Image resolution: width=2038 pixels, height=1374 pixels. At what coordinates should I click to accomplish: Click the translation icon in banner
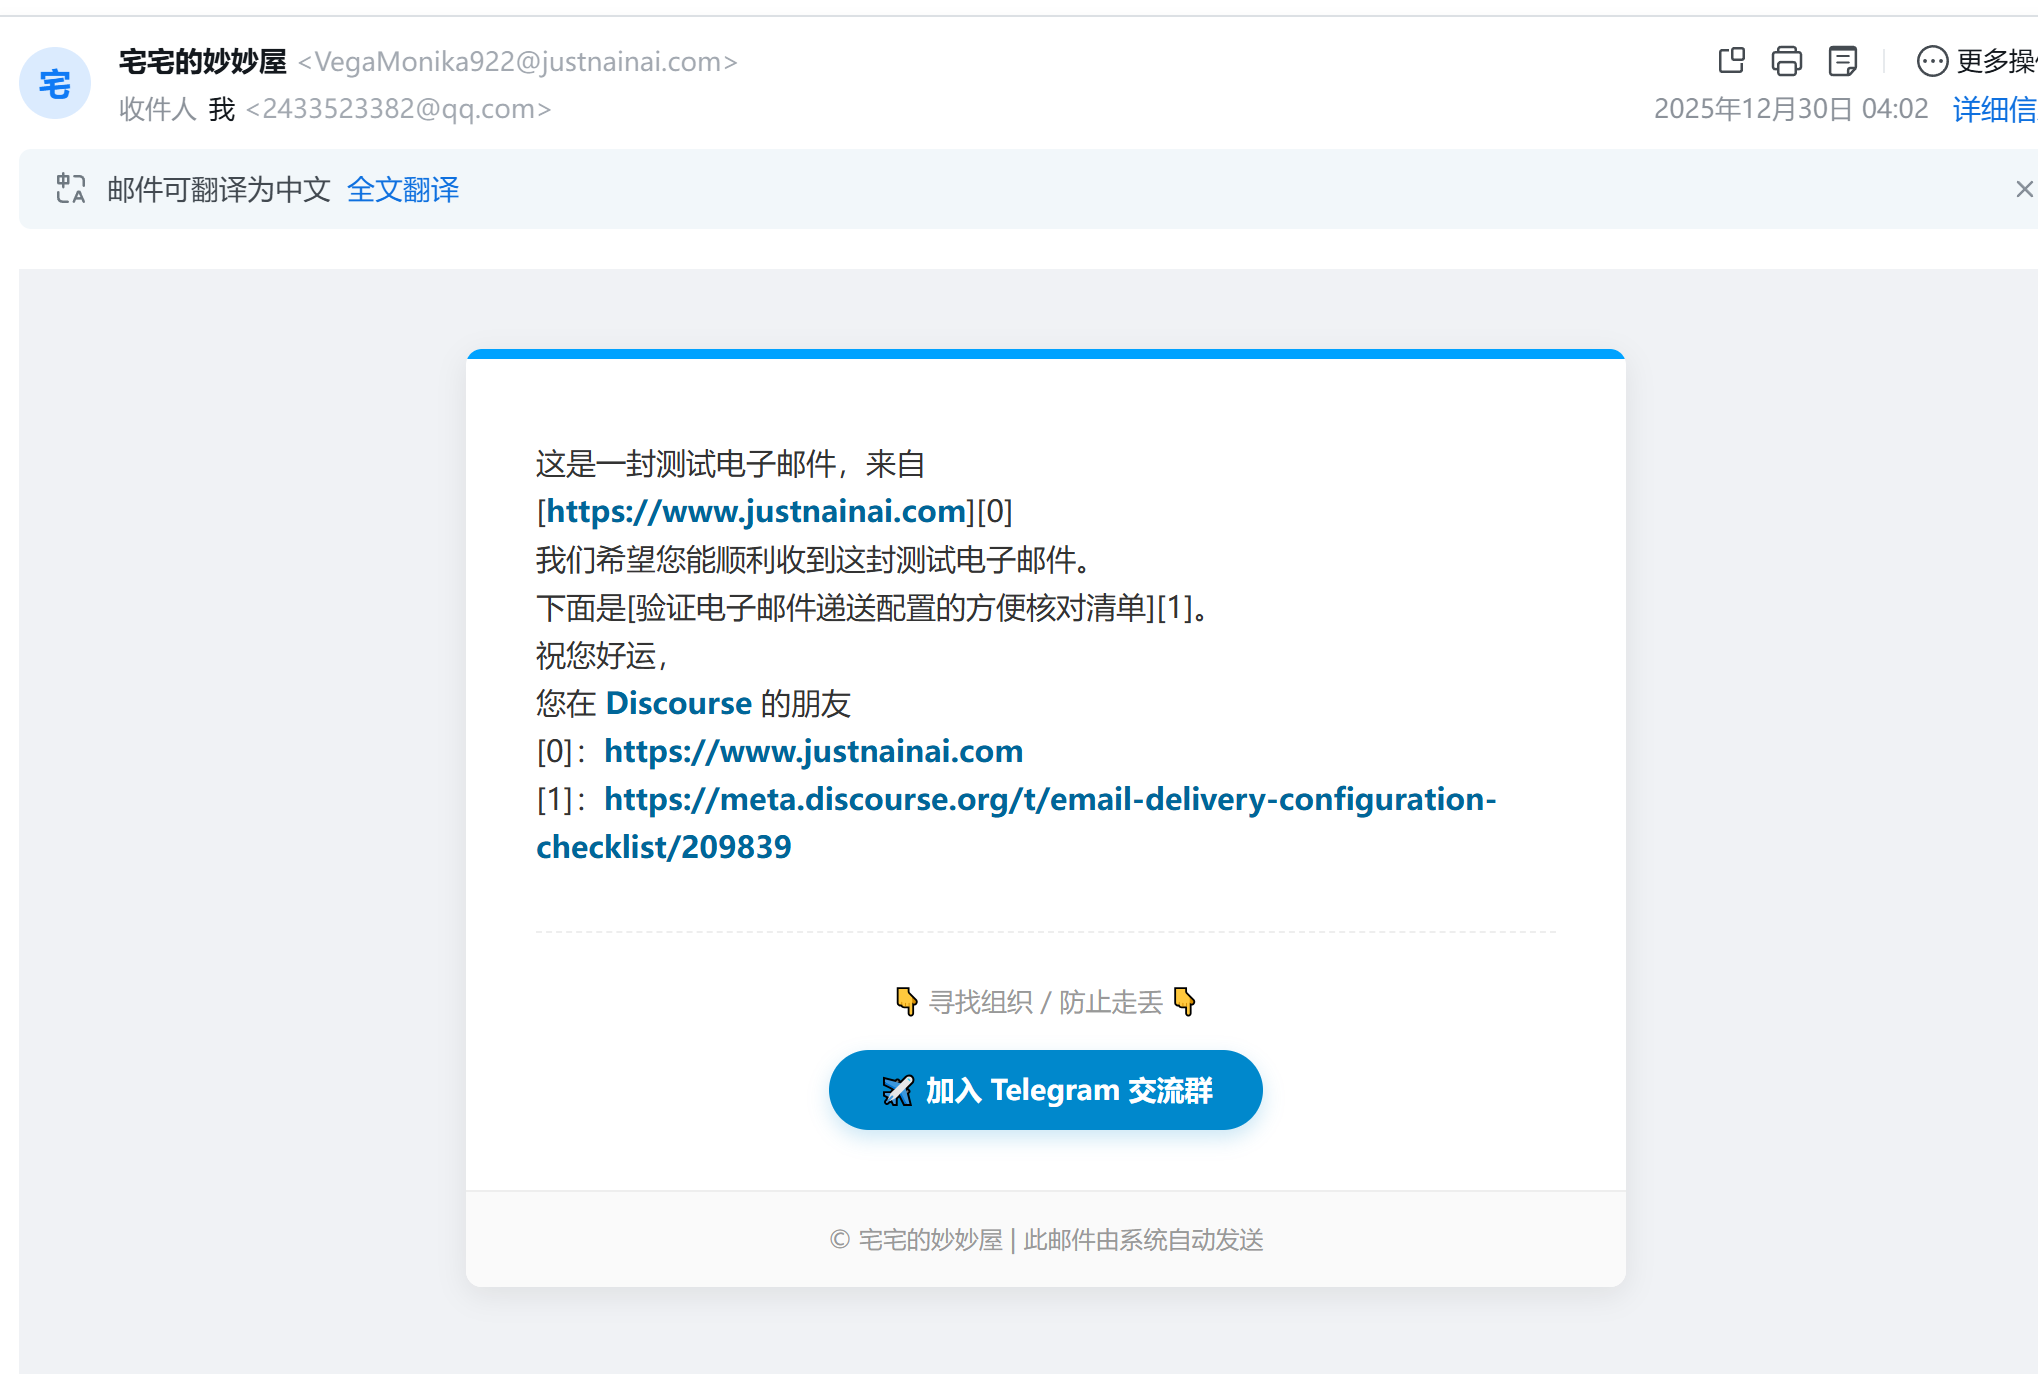coord(71,189)
